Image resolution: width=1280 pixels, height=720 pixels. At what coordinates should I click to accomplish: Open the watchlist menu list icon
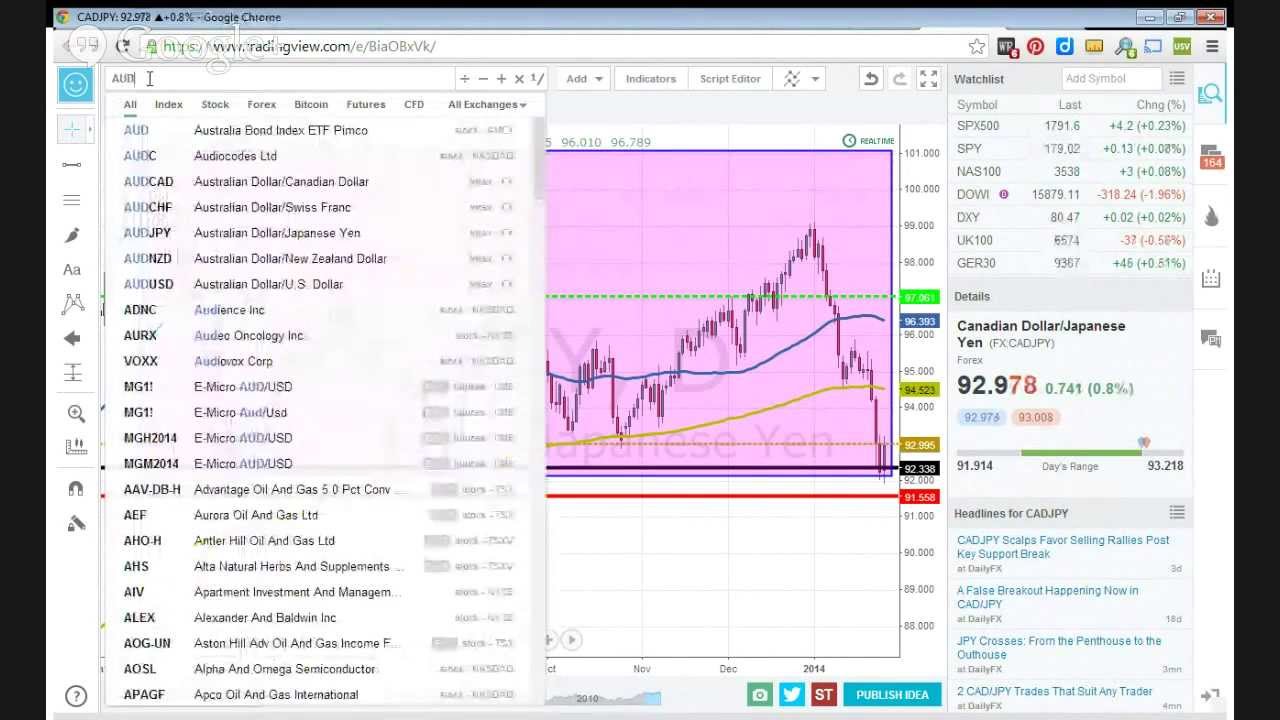pos(1177,78)
